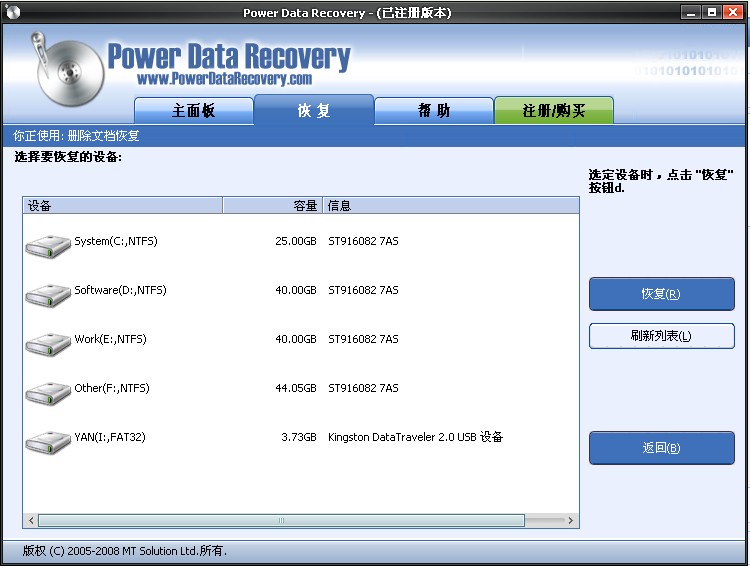
Task: Maximize the Power Data Recovery window
Action: [x=712, y=12]
